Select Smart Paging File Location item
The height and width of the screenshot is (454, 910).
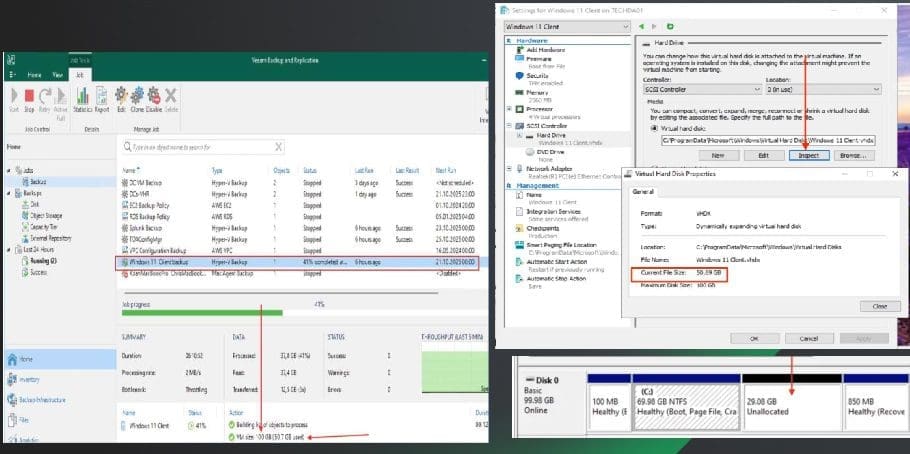point(561,245)
